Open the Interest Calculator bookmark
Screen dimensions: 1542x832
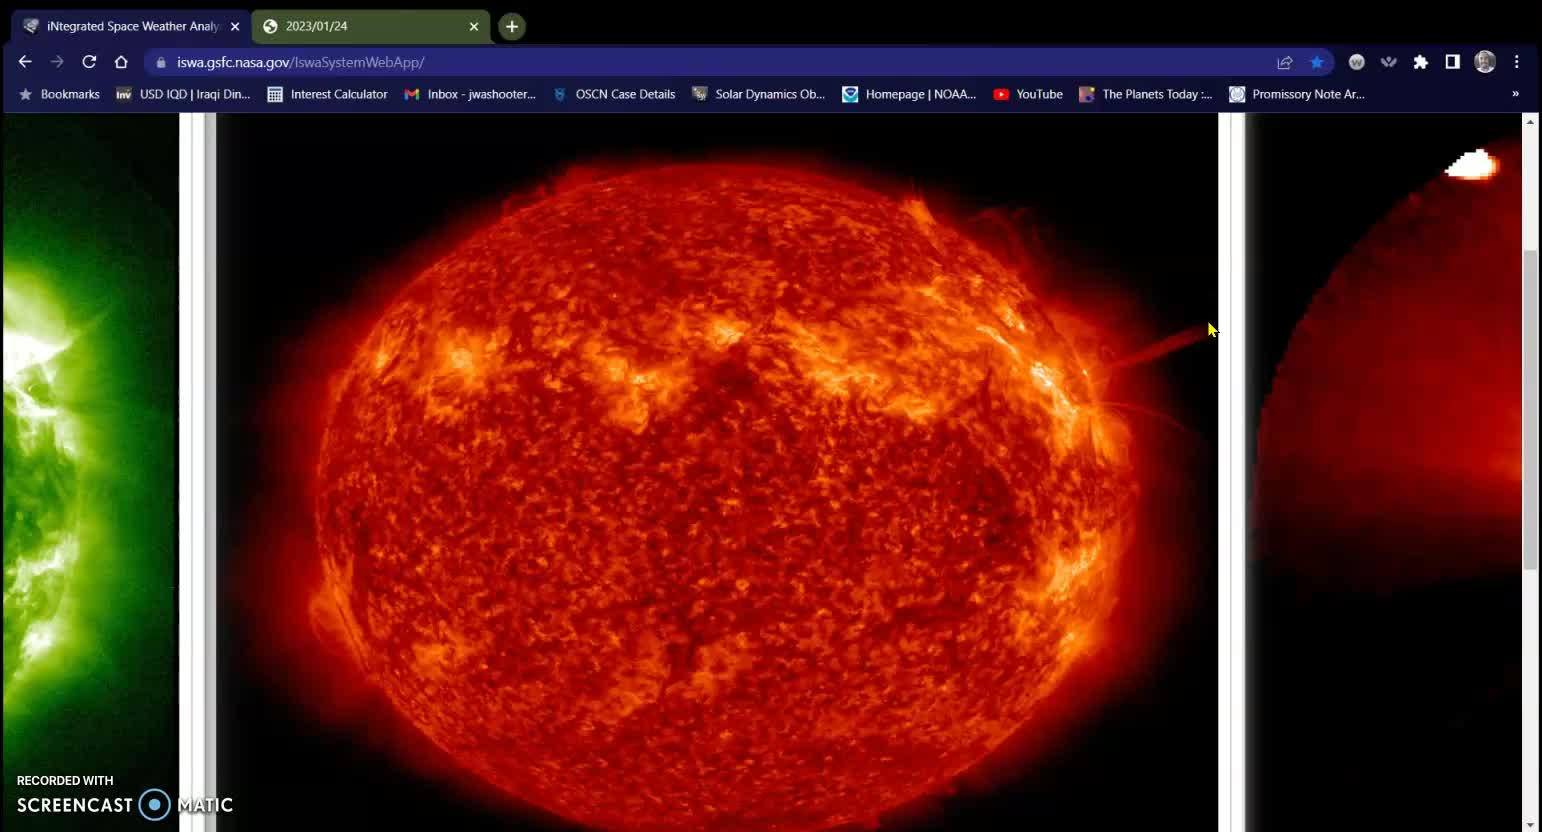point(328,94)
